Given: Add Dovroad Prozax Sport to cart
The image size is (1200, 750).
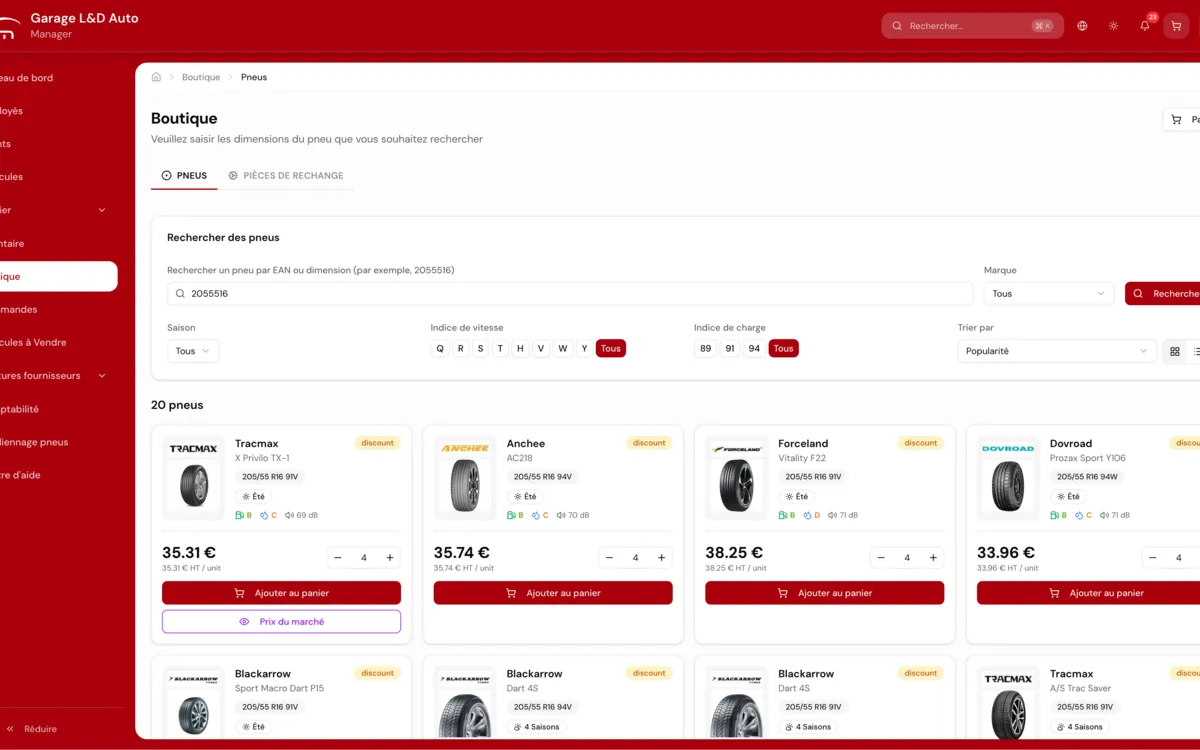Looking at the screenshot, I should pos(1090,593).
